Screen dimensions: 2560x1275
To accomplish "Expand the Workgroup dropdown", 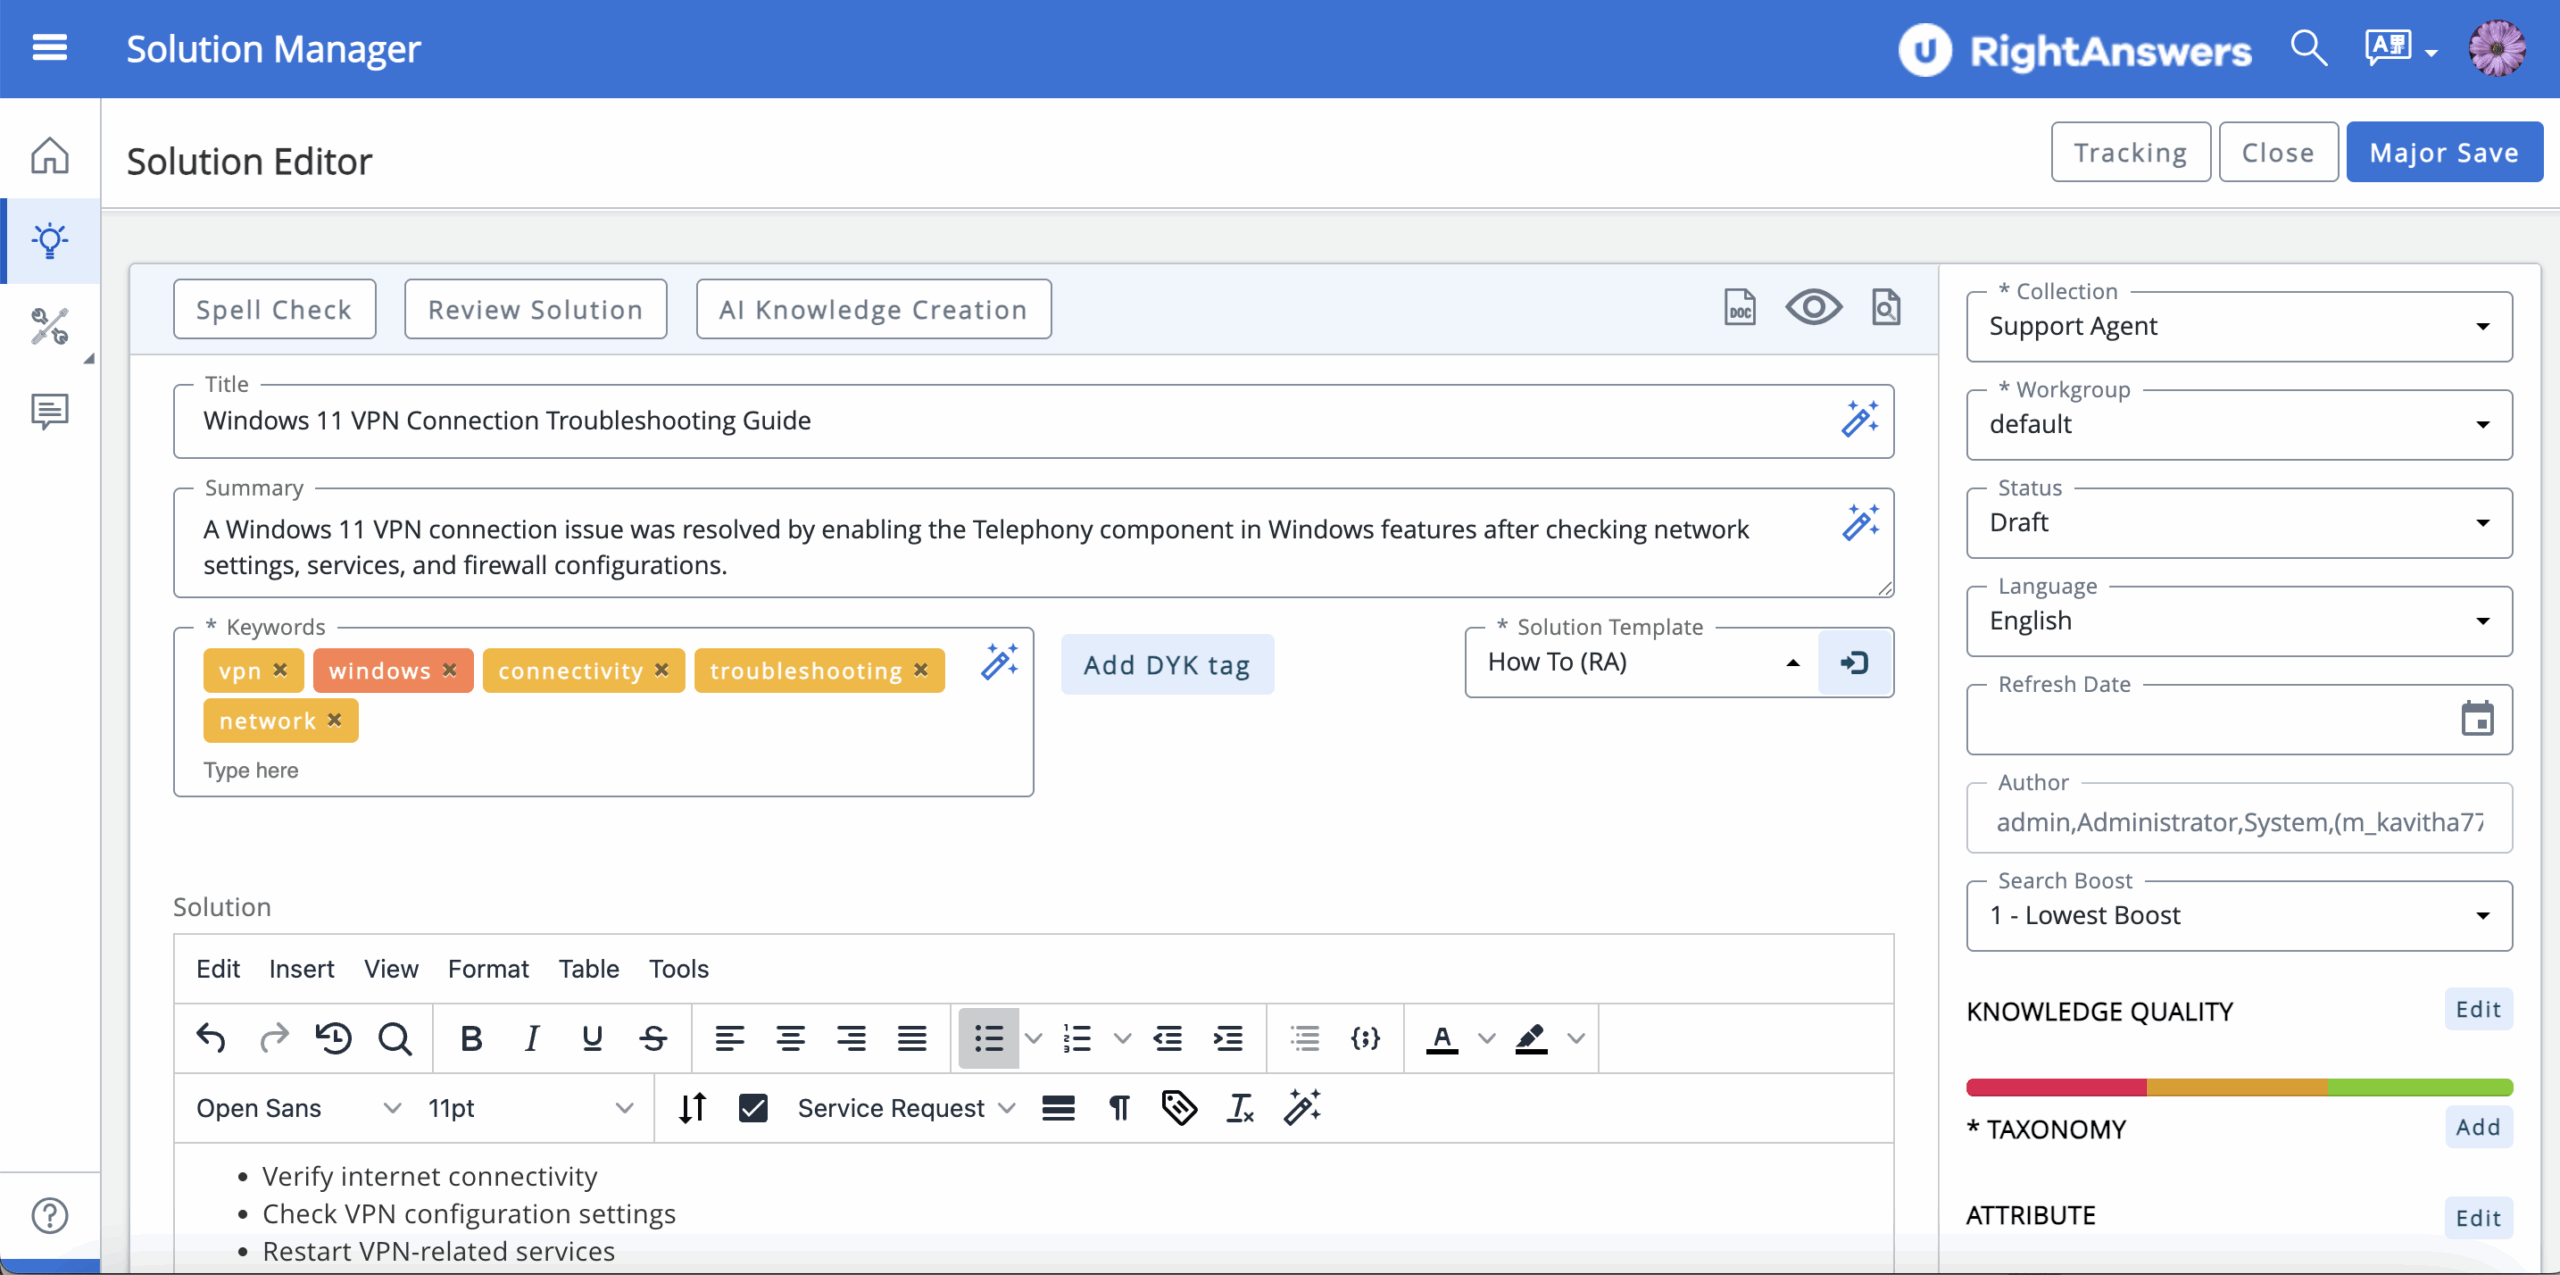I will (2239, 424).
